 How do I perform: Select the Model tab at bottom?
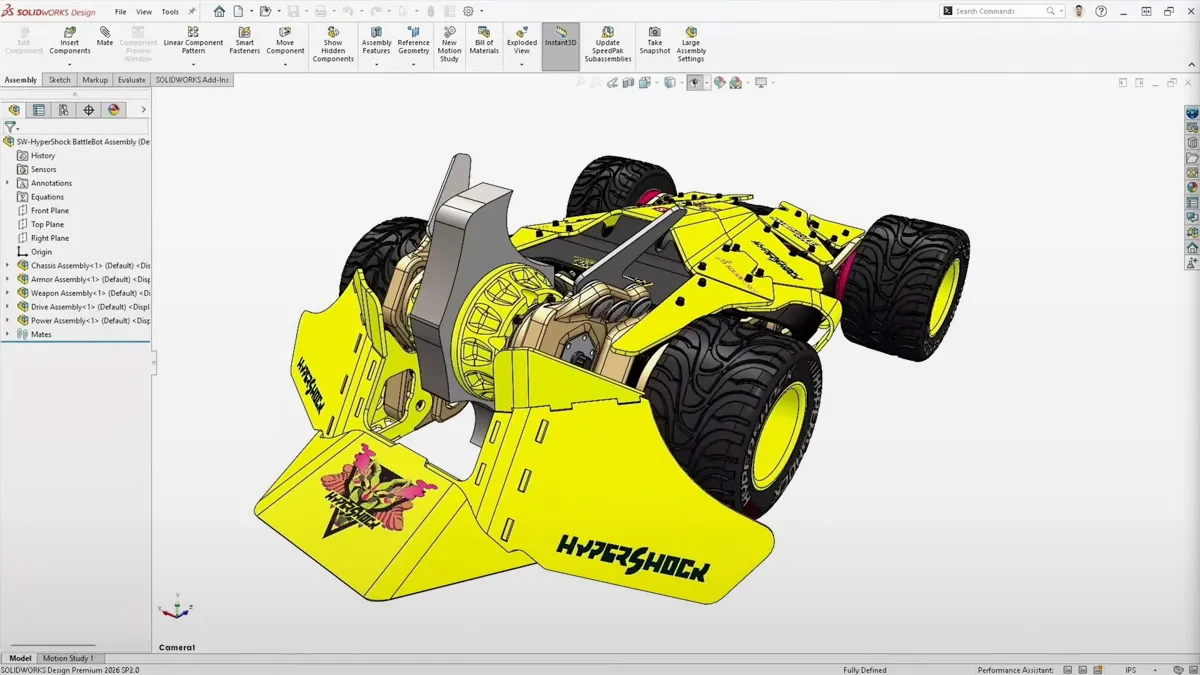tap(20, 658)
